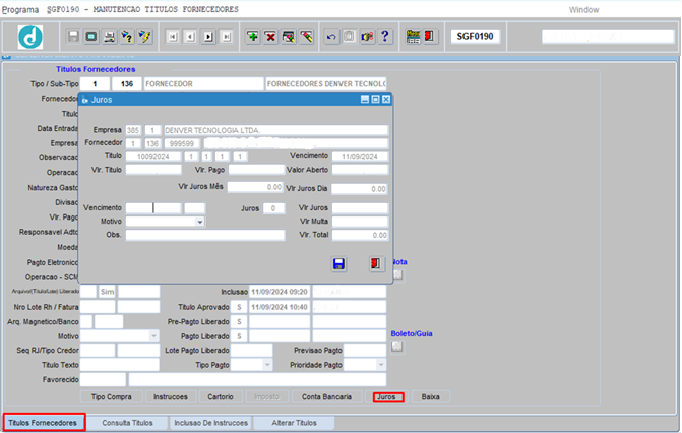Image resolution: width=682 pixels, height=433 pixels.
Task: Click the Baixa button
Action: (431, 396)
